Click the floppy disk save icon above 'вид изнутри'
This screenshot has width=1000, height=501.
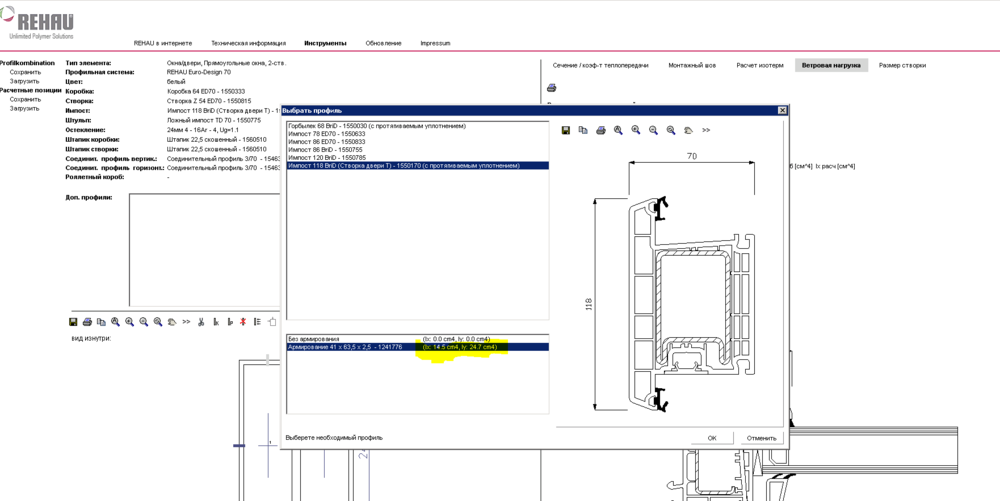click(74, 322)
